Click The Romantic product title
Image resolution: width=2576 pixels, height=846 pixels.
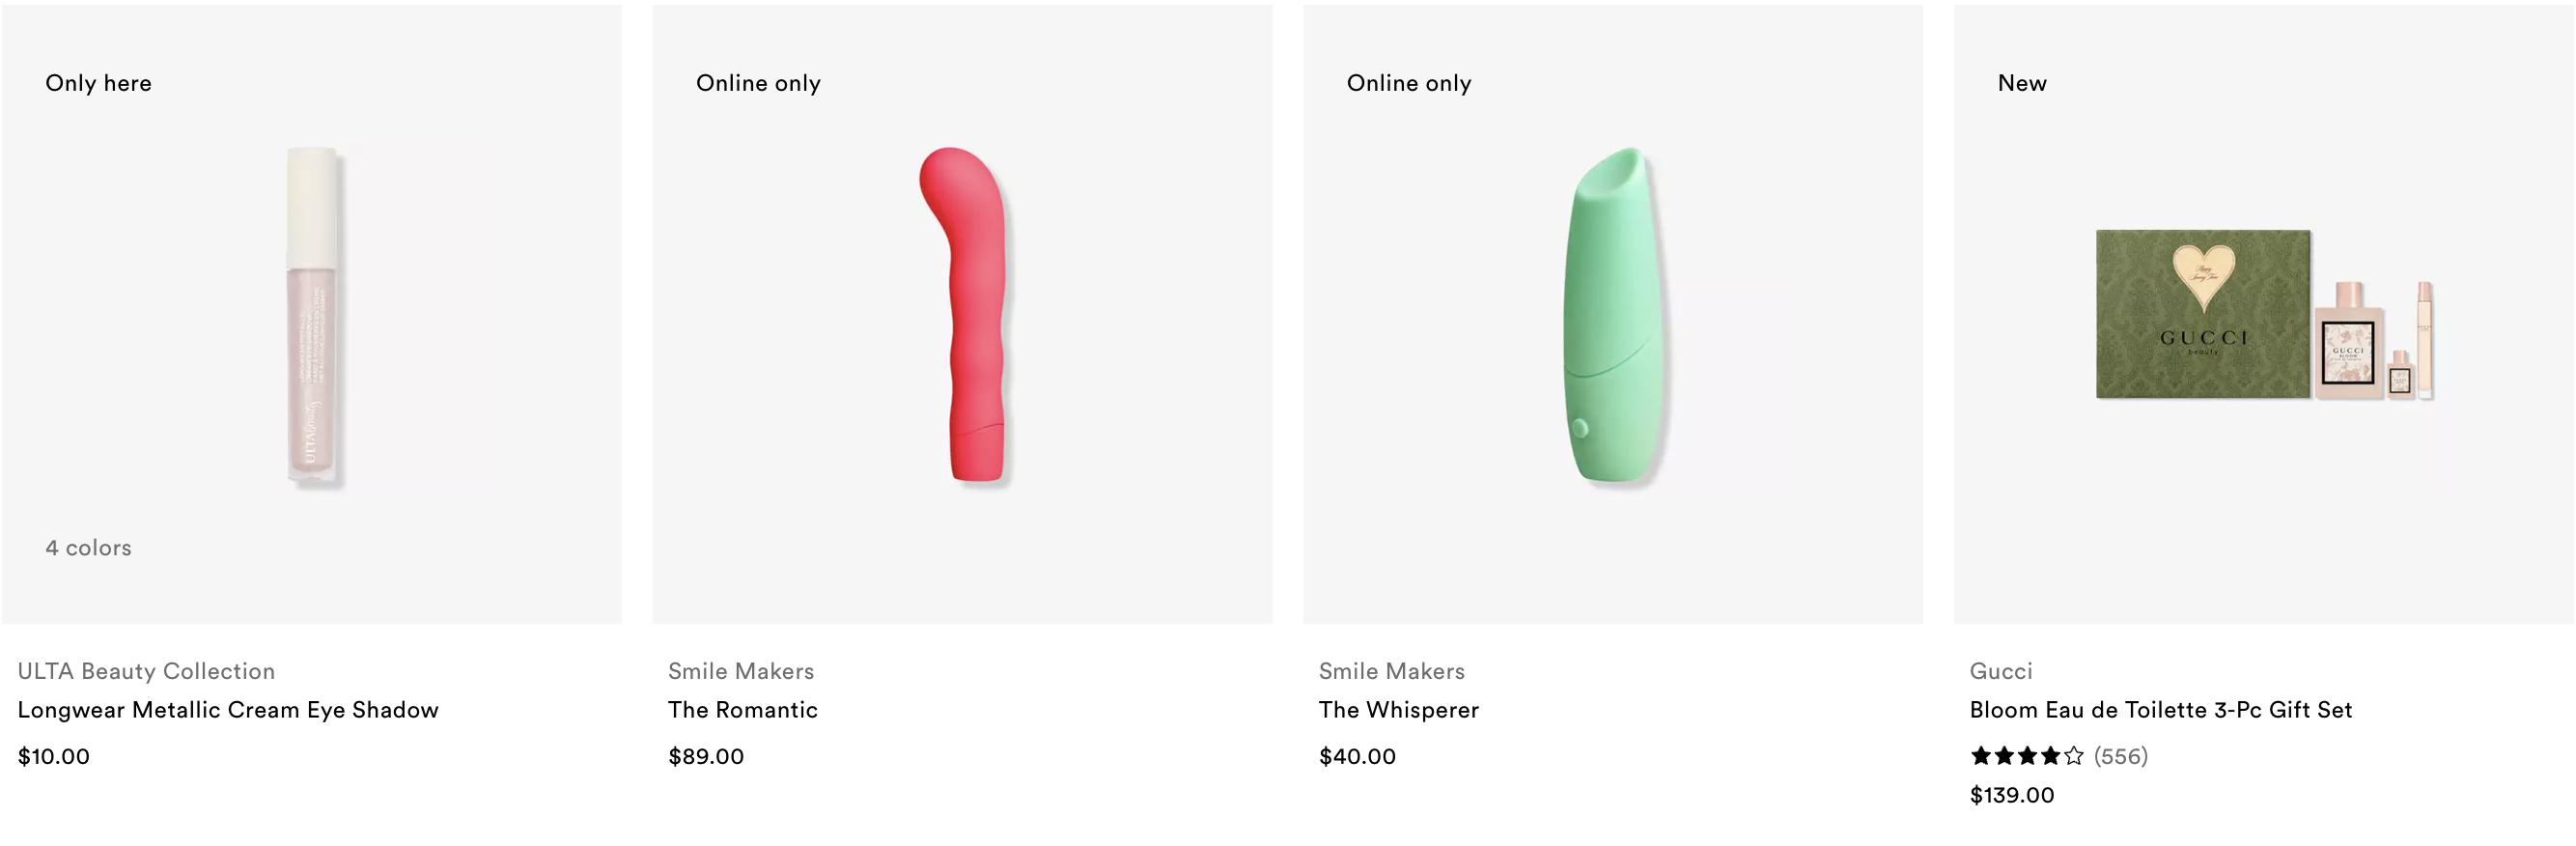pyautogui.click(x=743, y=710)
